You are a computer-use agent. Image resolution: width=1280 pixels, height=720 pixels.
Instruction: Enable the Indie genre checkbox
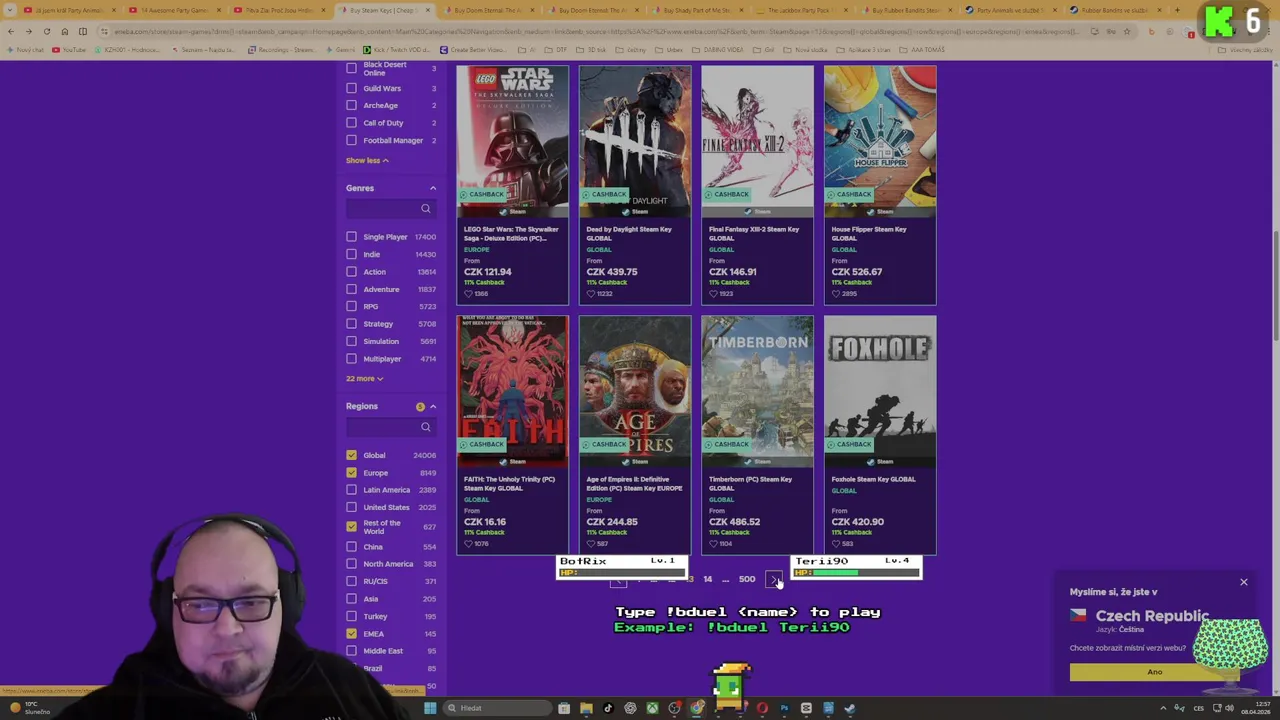coord(351,254)
